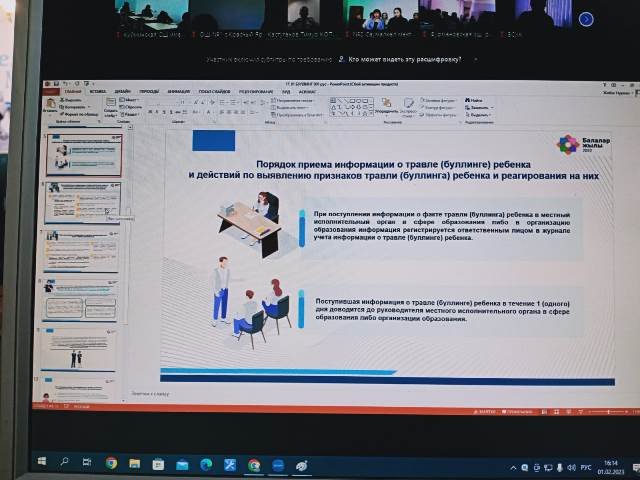This screenshot has width=640, height=480.
Task: Open the slide Layout (Макет) dropdown
Action: pos(129,100)
